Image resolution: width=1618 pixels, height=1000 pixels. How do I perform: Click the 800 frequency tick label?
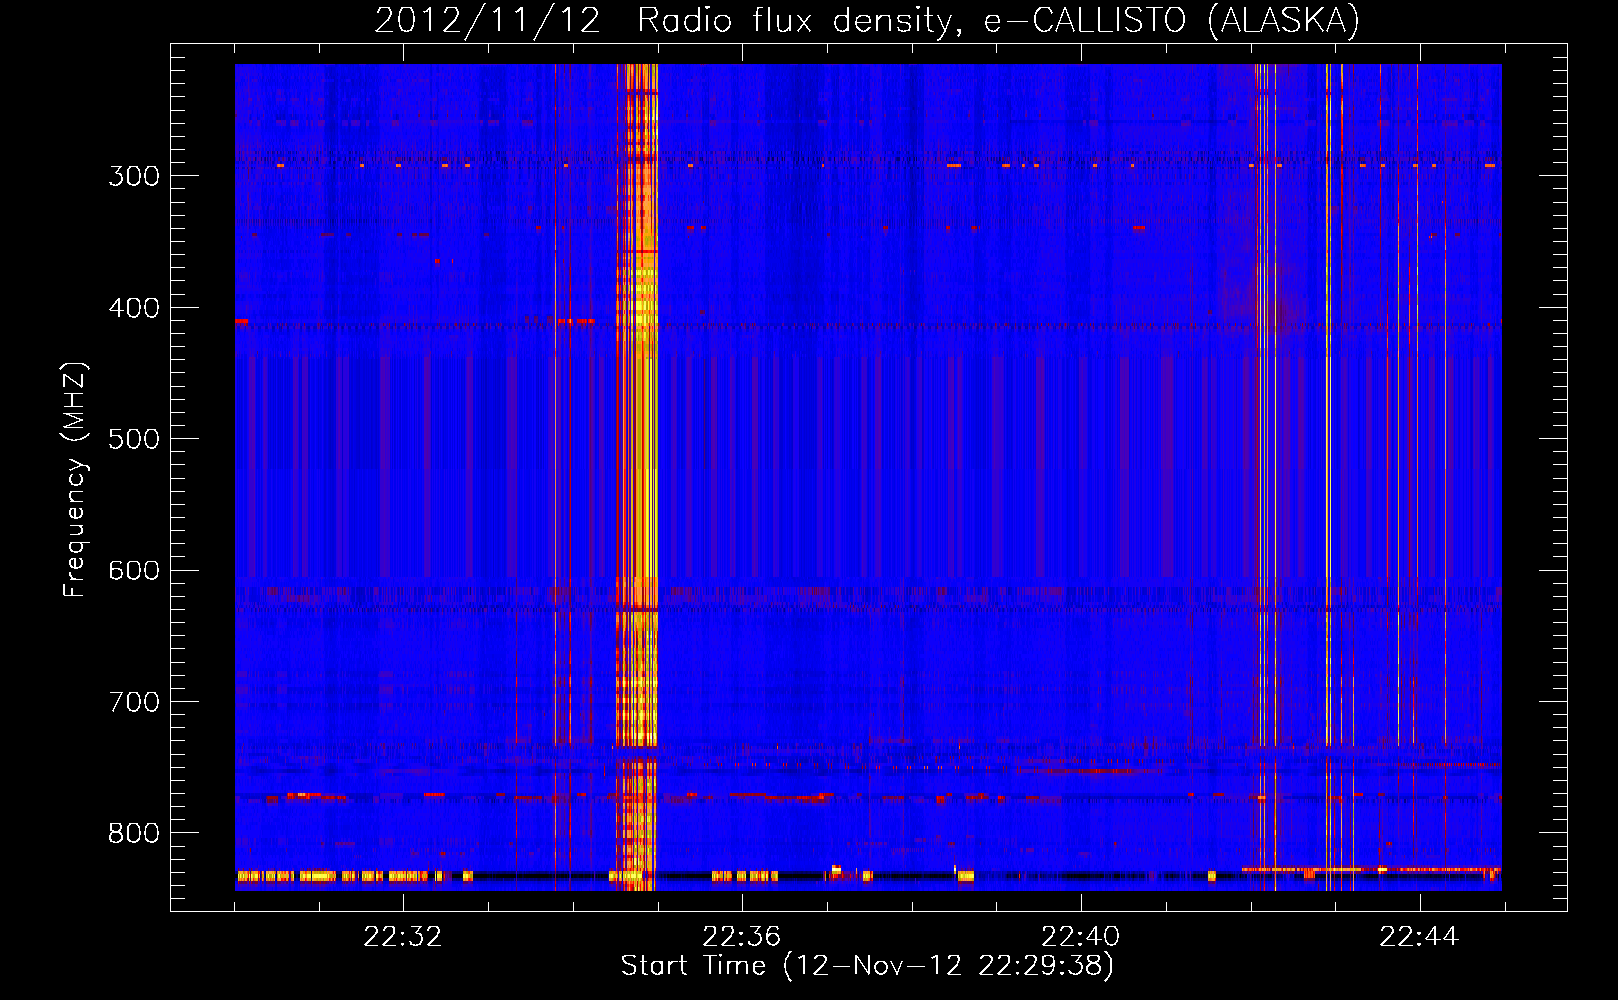(x=134, y=834)
